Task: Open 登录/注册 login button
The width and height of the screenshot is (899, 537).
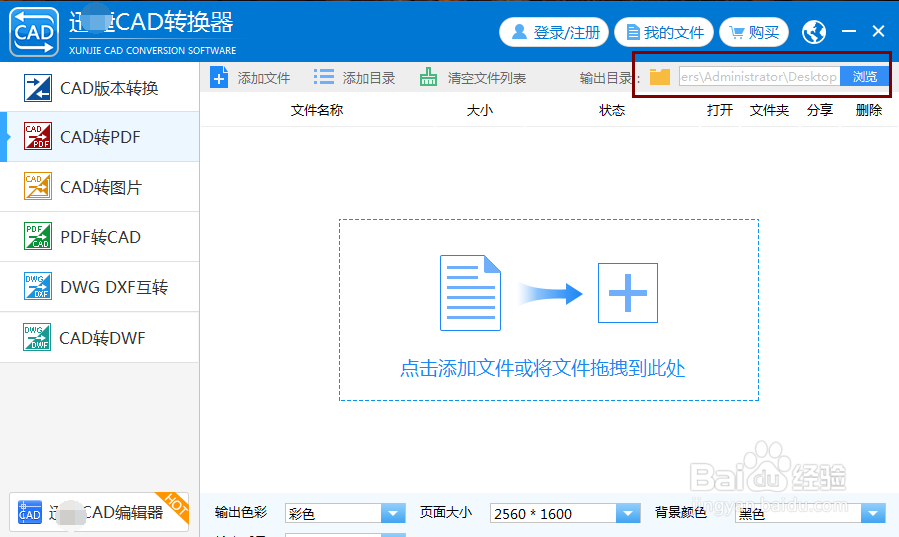Action: (x=554, y=32)
